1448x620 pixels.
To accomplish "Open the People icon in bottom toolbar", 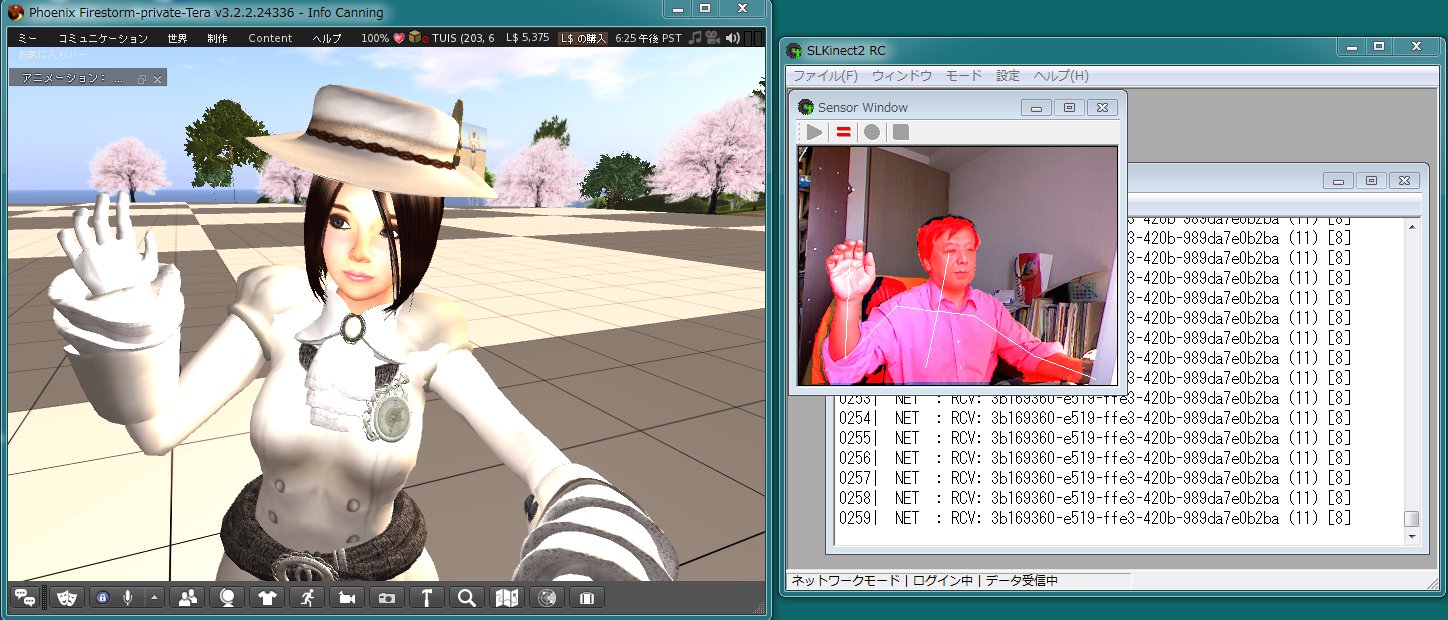I will (x=187, y=597).
